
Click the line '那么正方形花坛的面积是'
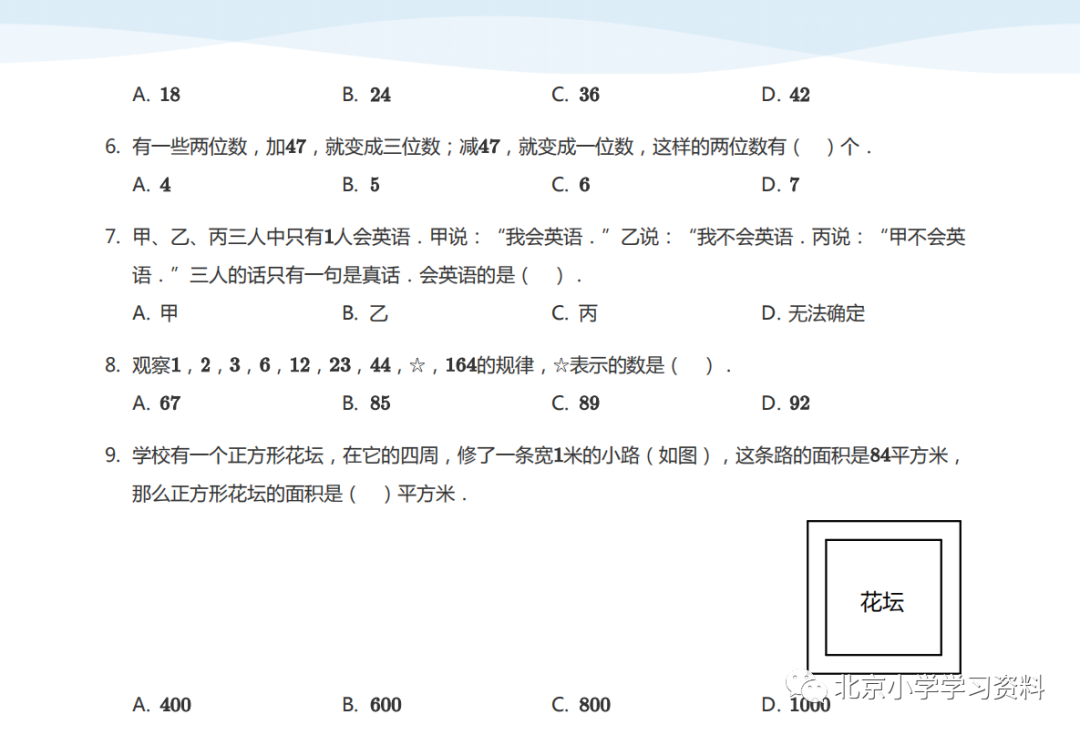coord(300,494)
